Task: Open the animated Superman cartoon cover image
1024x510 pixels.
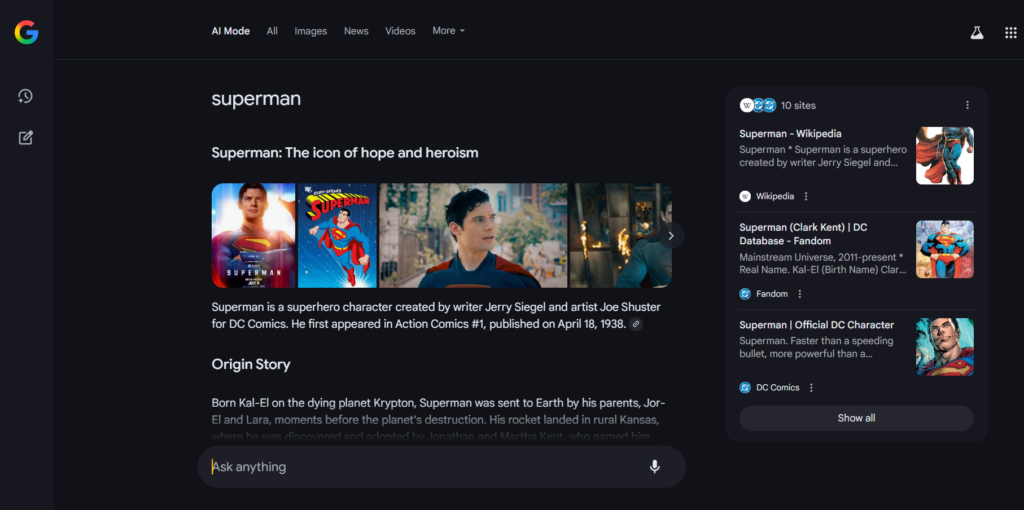Action: point(337,235)
